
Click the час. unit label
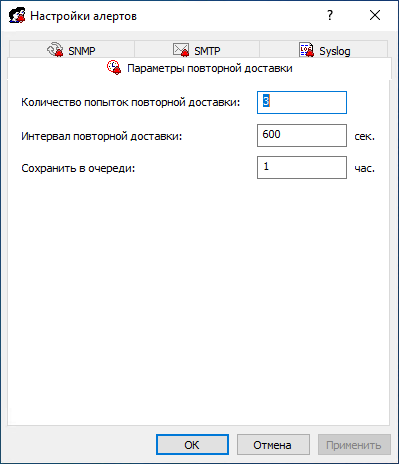pos(364,168)
